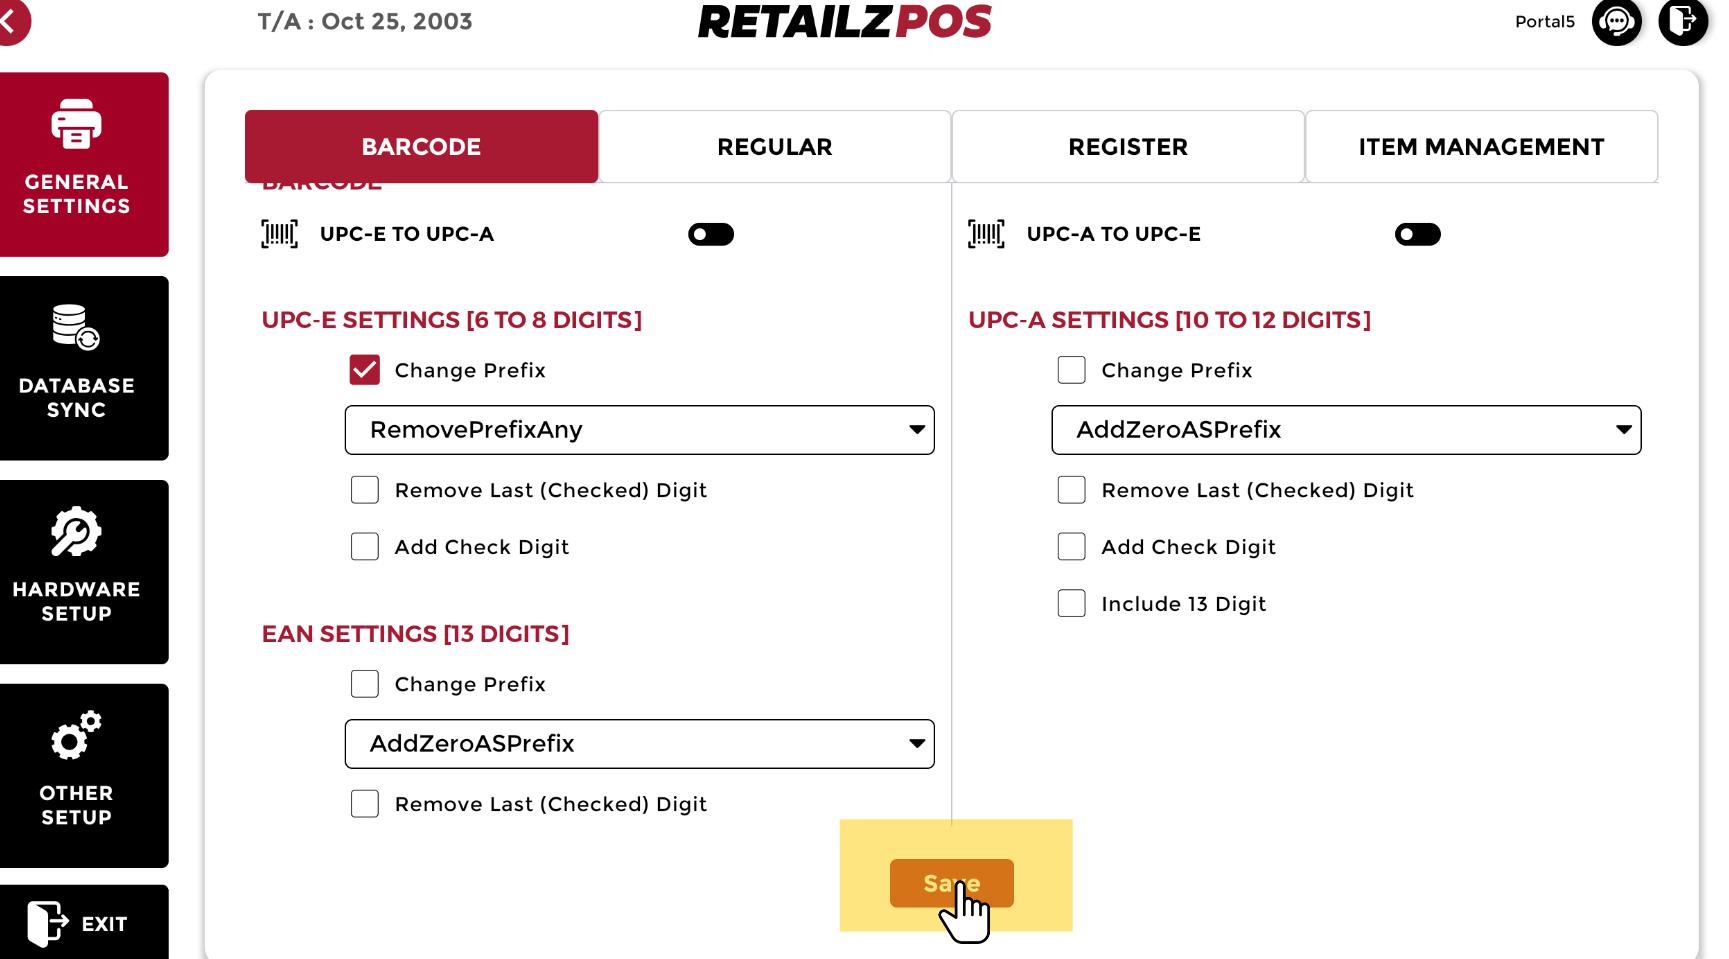
Task: Open the Regular tab
Action: [774, 147]
